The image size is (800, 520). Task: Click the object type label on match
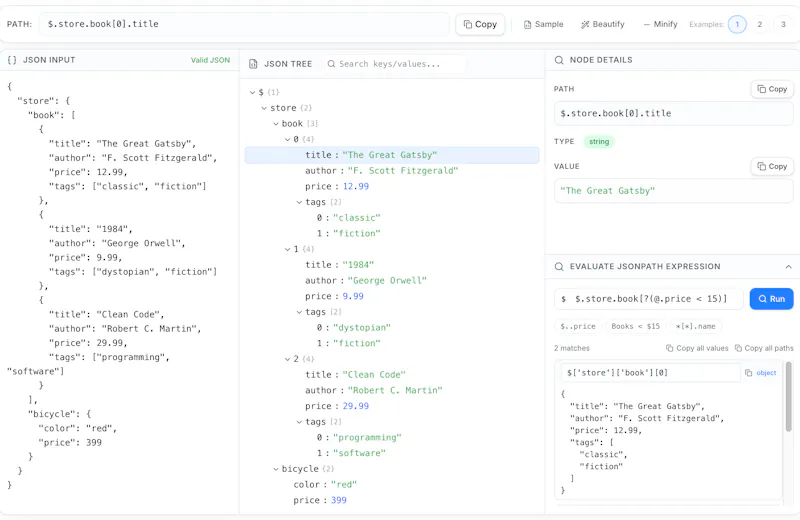[x=766, y=373]
